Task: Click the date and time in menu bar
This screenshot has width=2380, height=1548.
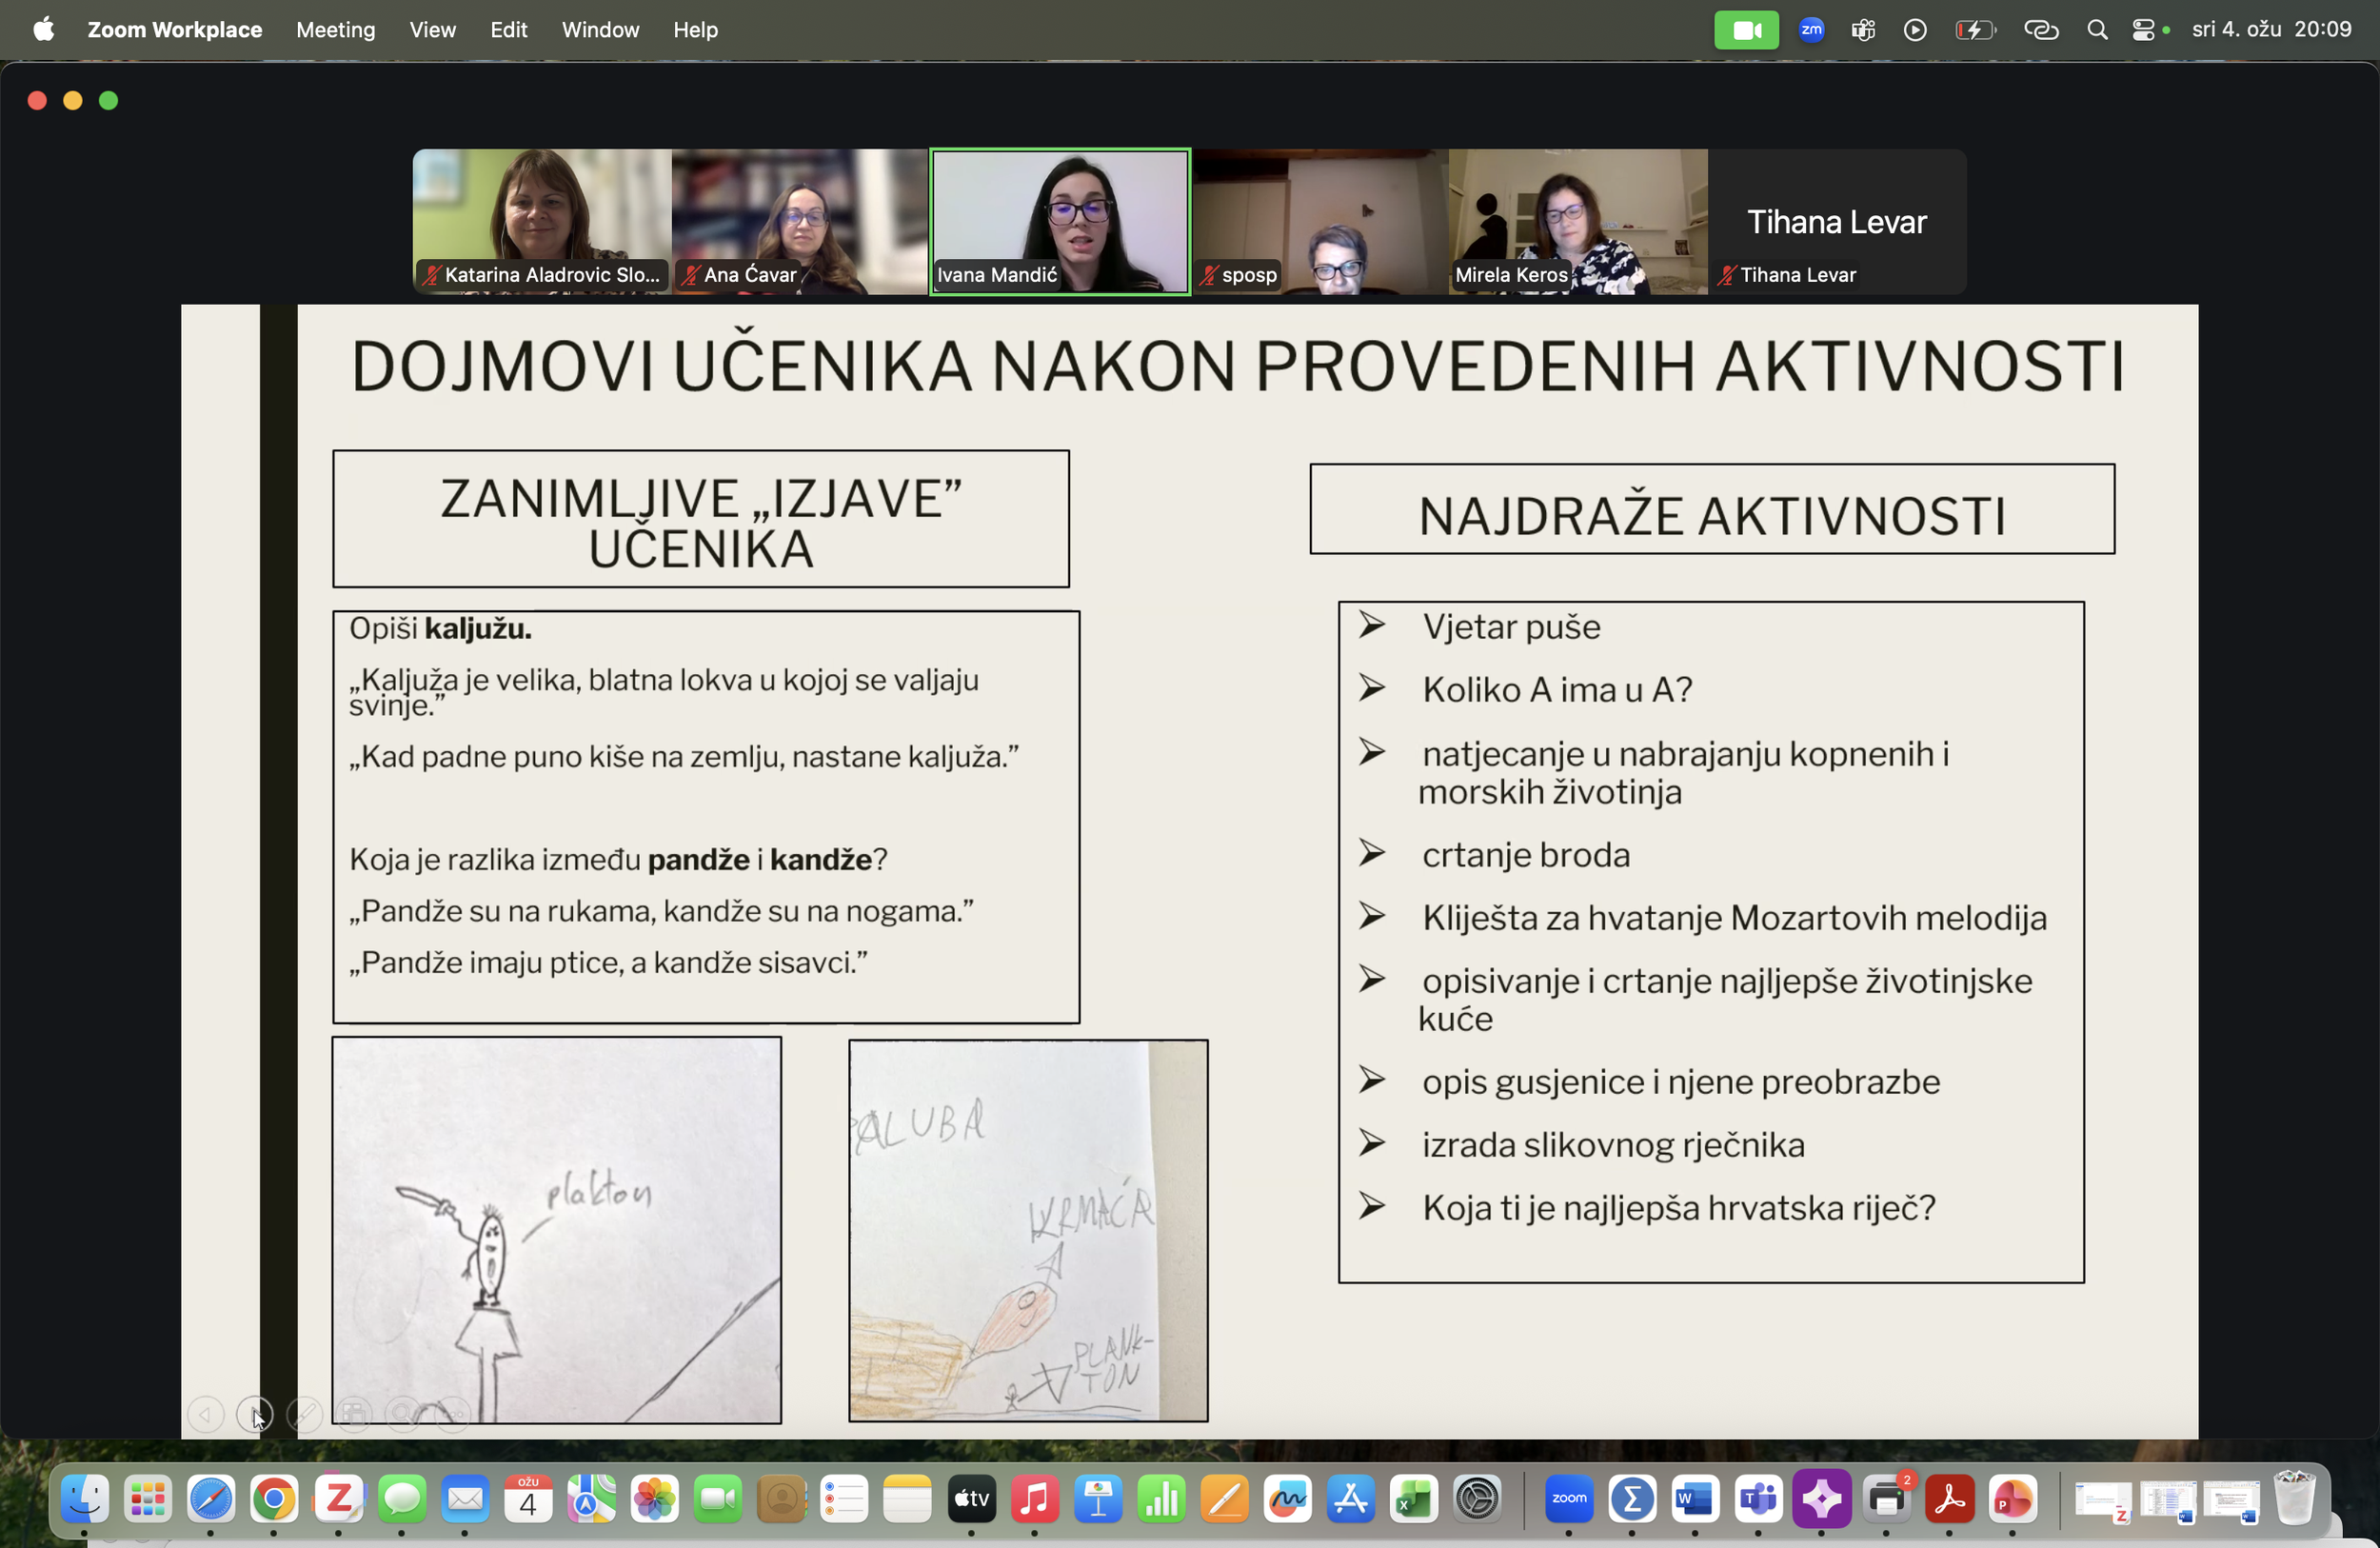Action: (2271, 29)
